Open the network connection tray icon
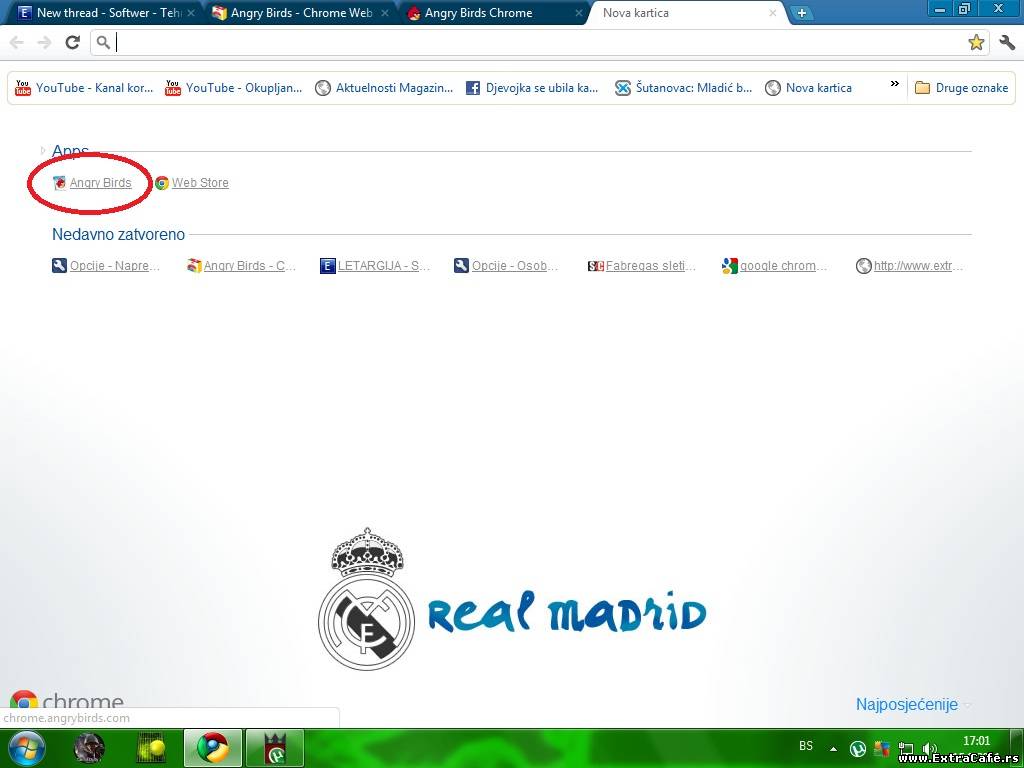The height and width of the screenshot is (768, 1024). click(906, 749)
